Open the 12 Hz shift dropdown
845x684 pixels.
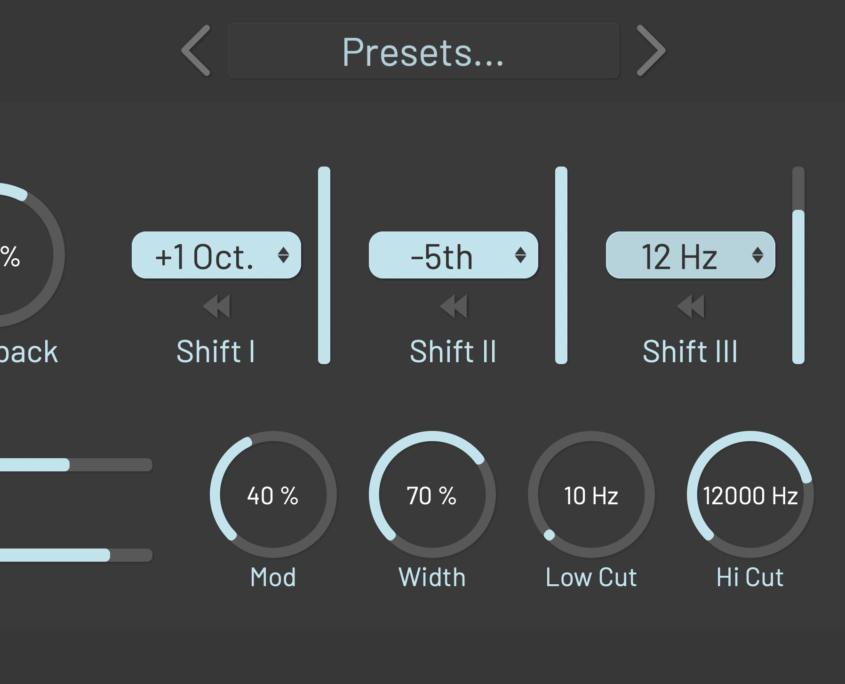tap(690, 256)
